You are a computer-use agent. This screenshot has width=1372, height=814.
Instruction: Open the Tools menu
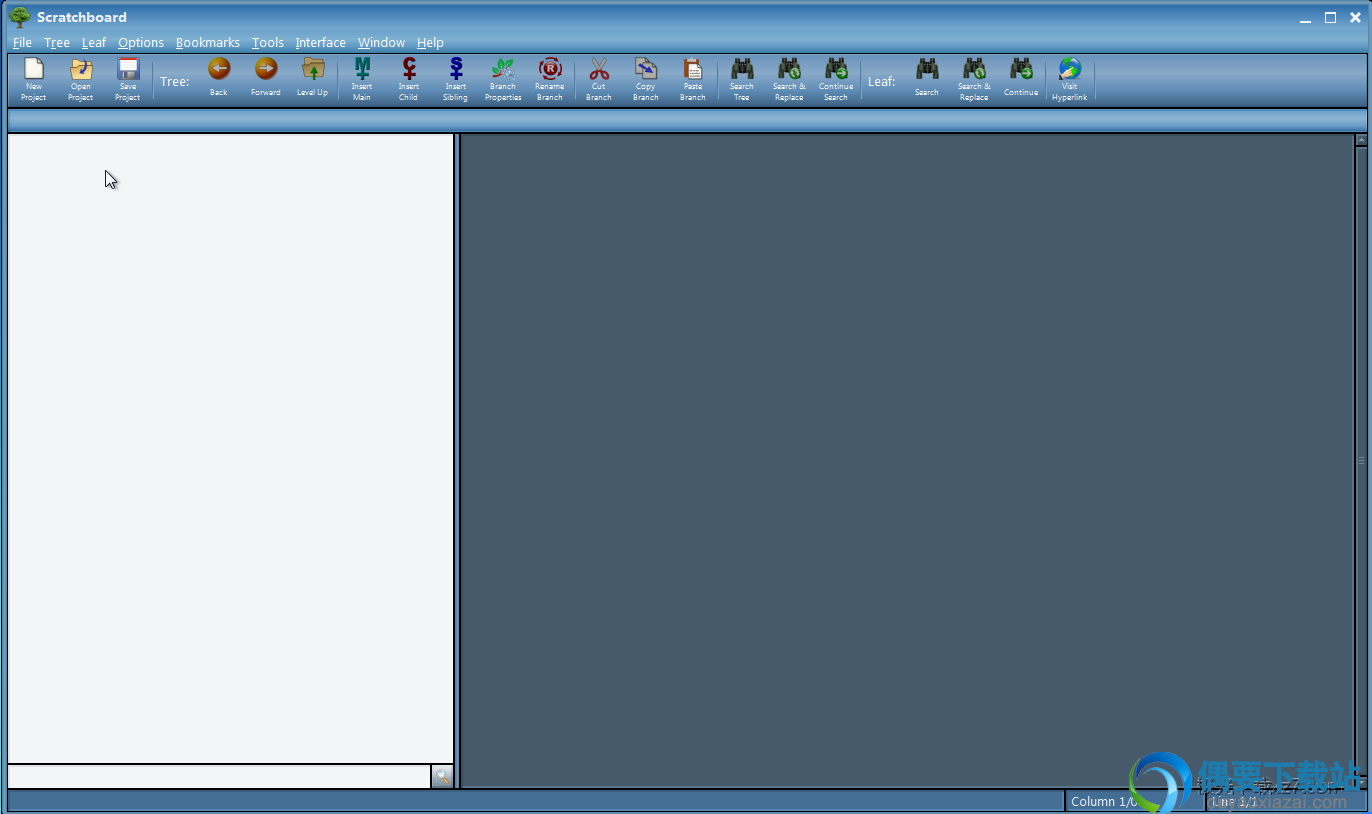(x=268, y=43)
